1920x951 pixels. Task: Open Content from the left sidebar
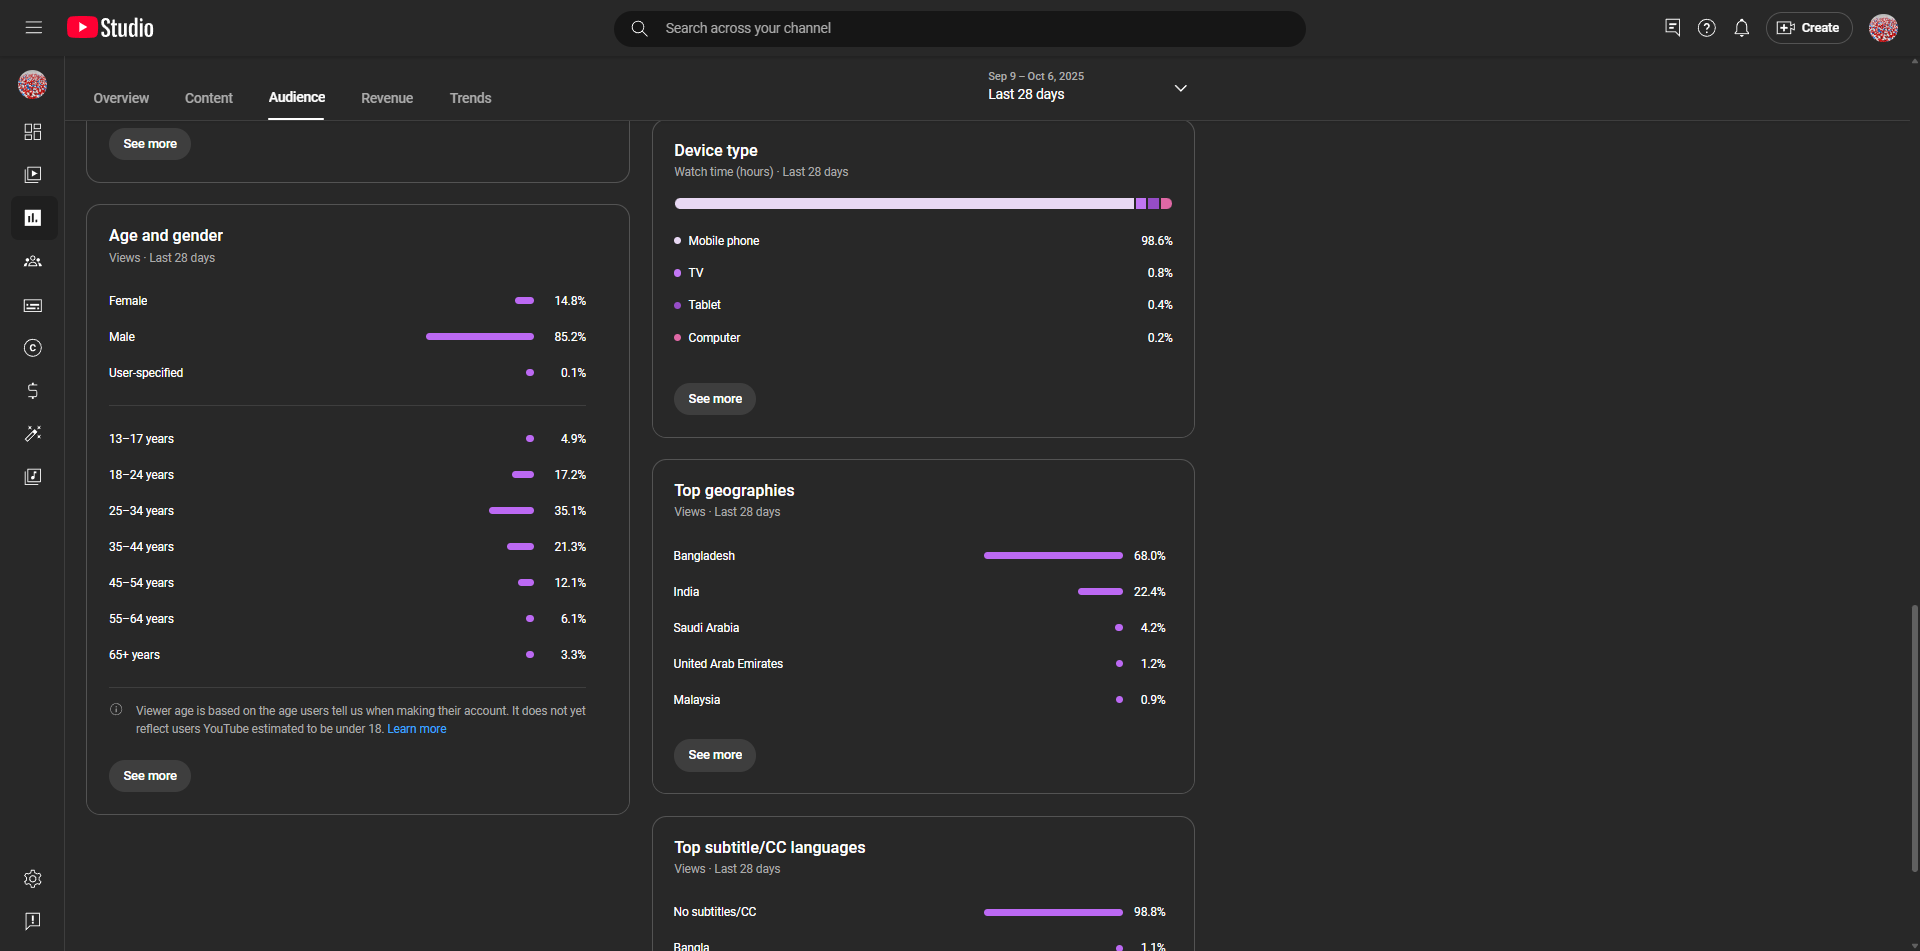click(x=33, y=175)
